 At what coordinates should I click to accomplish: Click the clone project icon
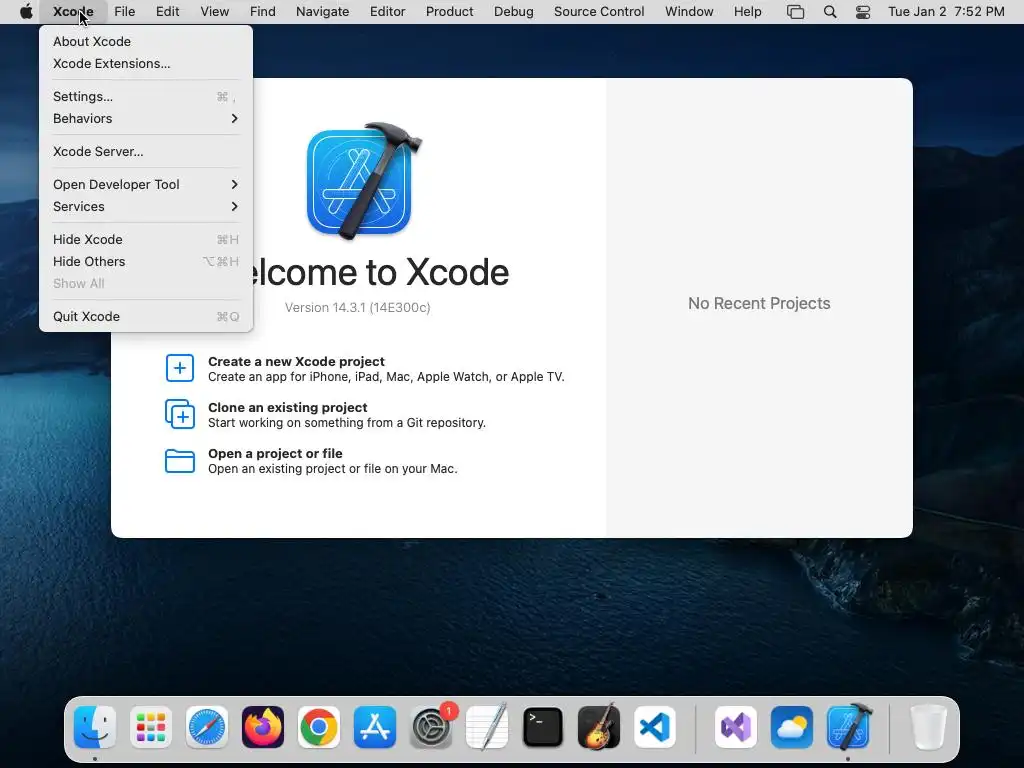click(x=180, y=414)
